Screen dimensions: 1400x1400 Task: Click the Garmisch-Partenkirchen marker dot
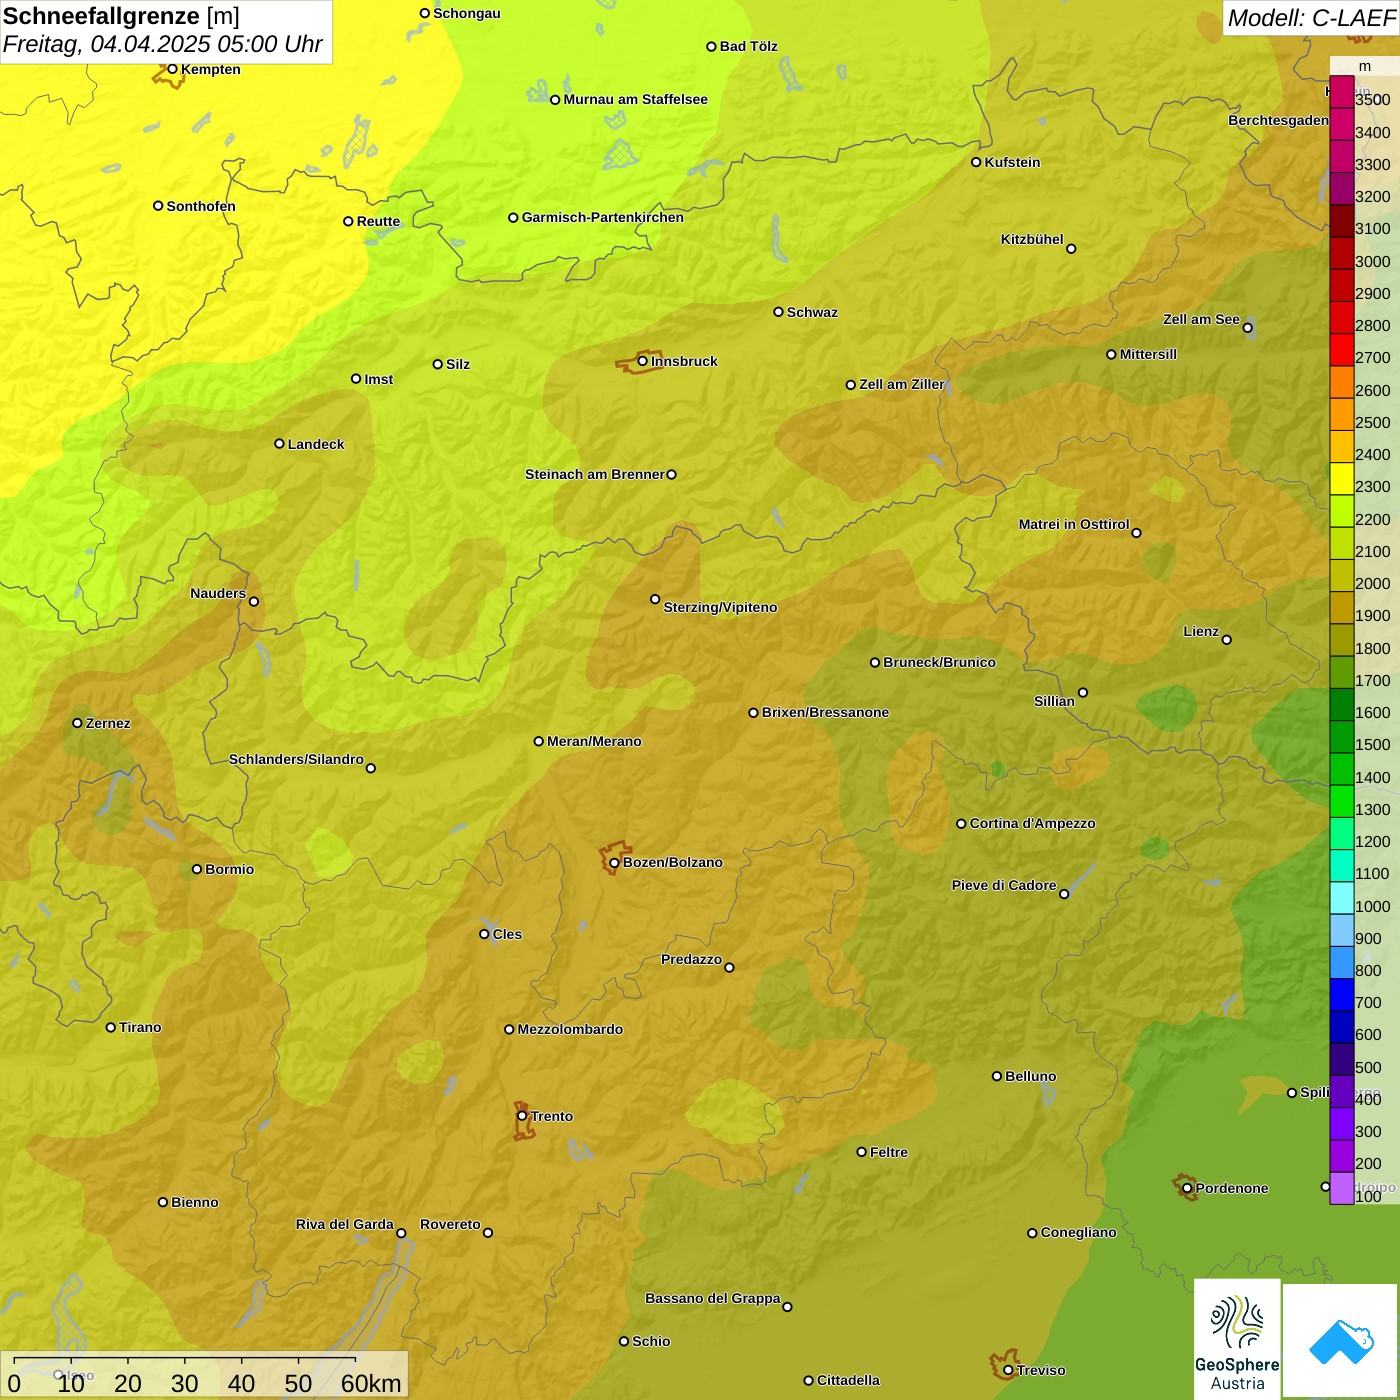click(513, 218)
